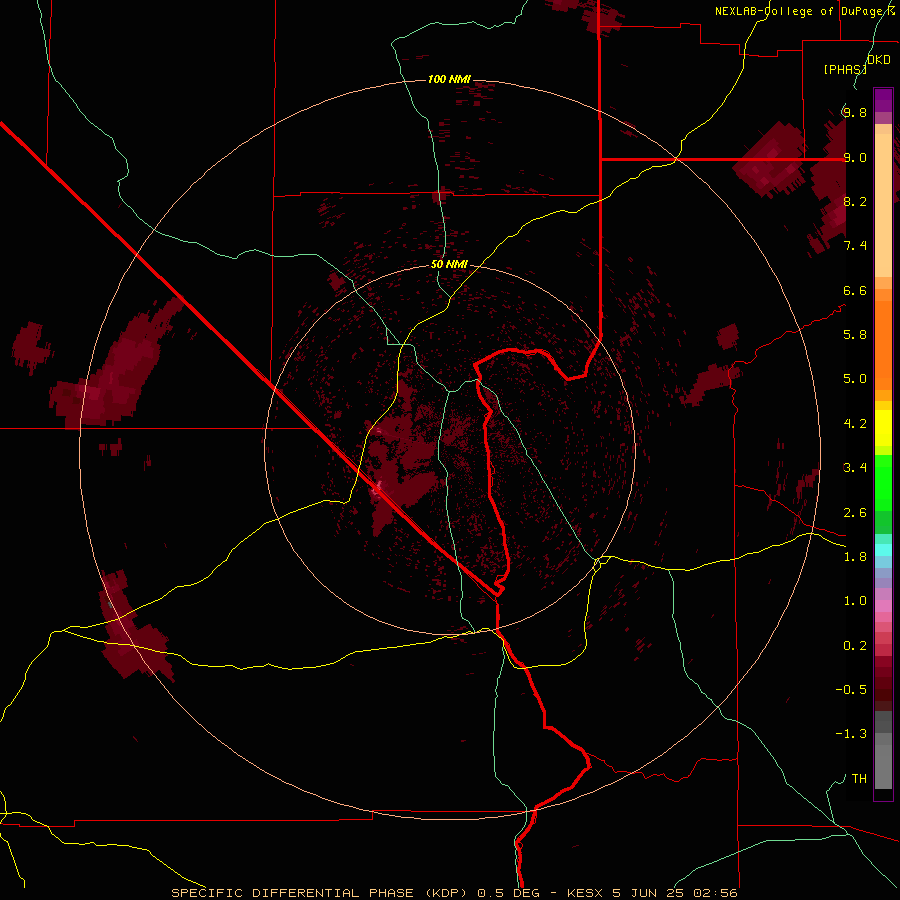Image resolution: width=900 pixels, height=900 pixels.
Task: Click the 7.4 legend value
Action: tap(855, 246)
